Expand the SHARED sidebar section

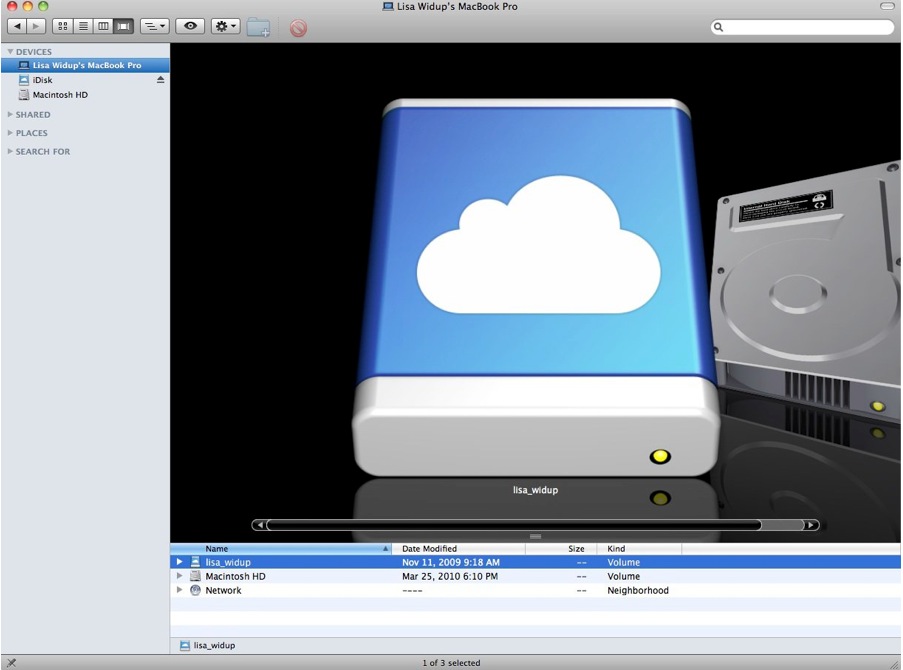point(11,115)
